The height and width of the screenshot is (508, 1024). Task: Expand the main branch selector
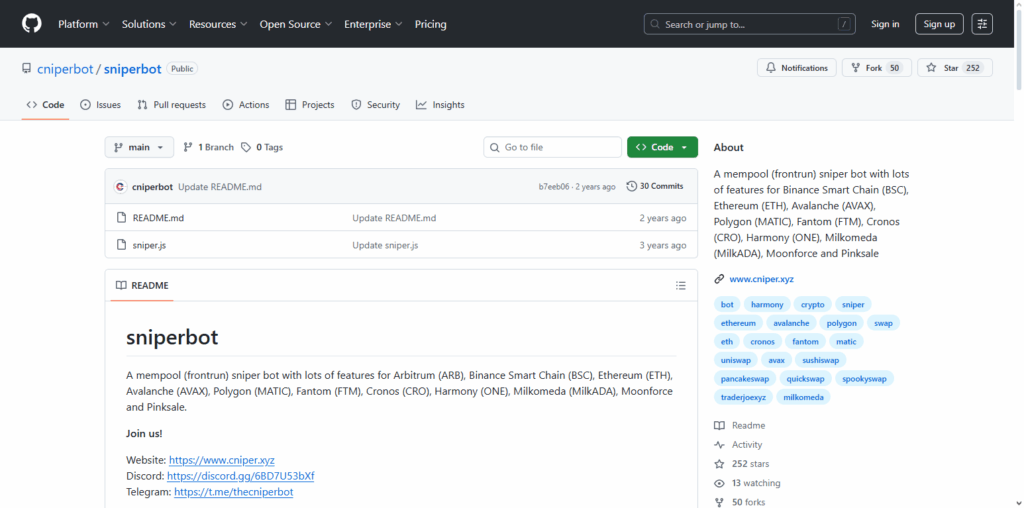(139, 147)
